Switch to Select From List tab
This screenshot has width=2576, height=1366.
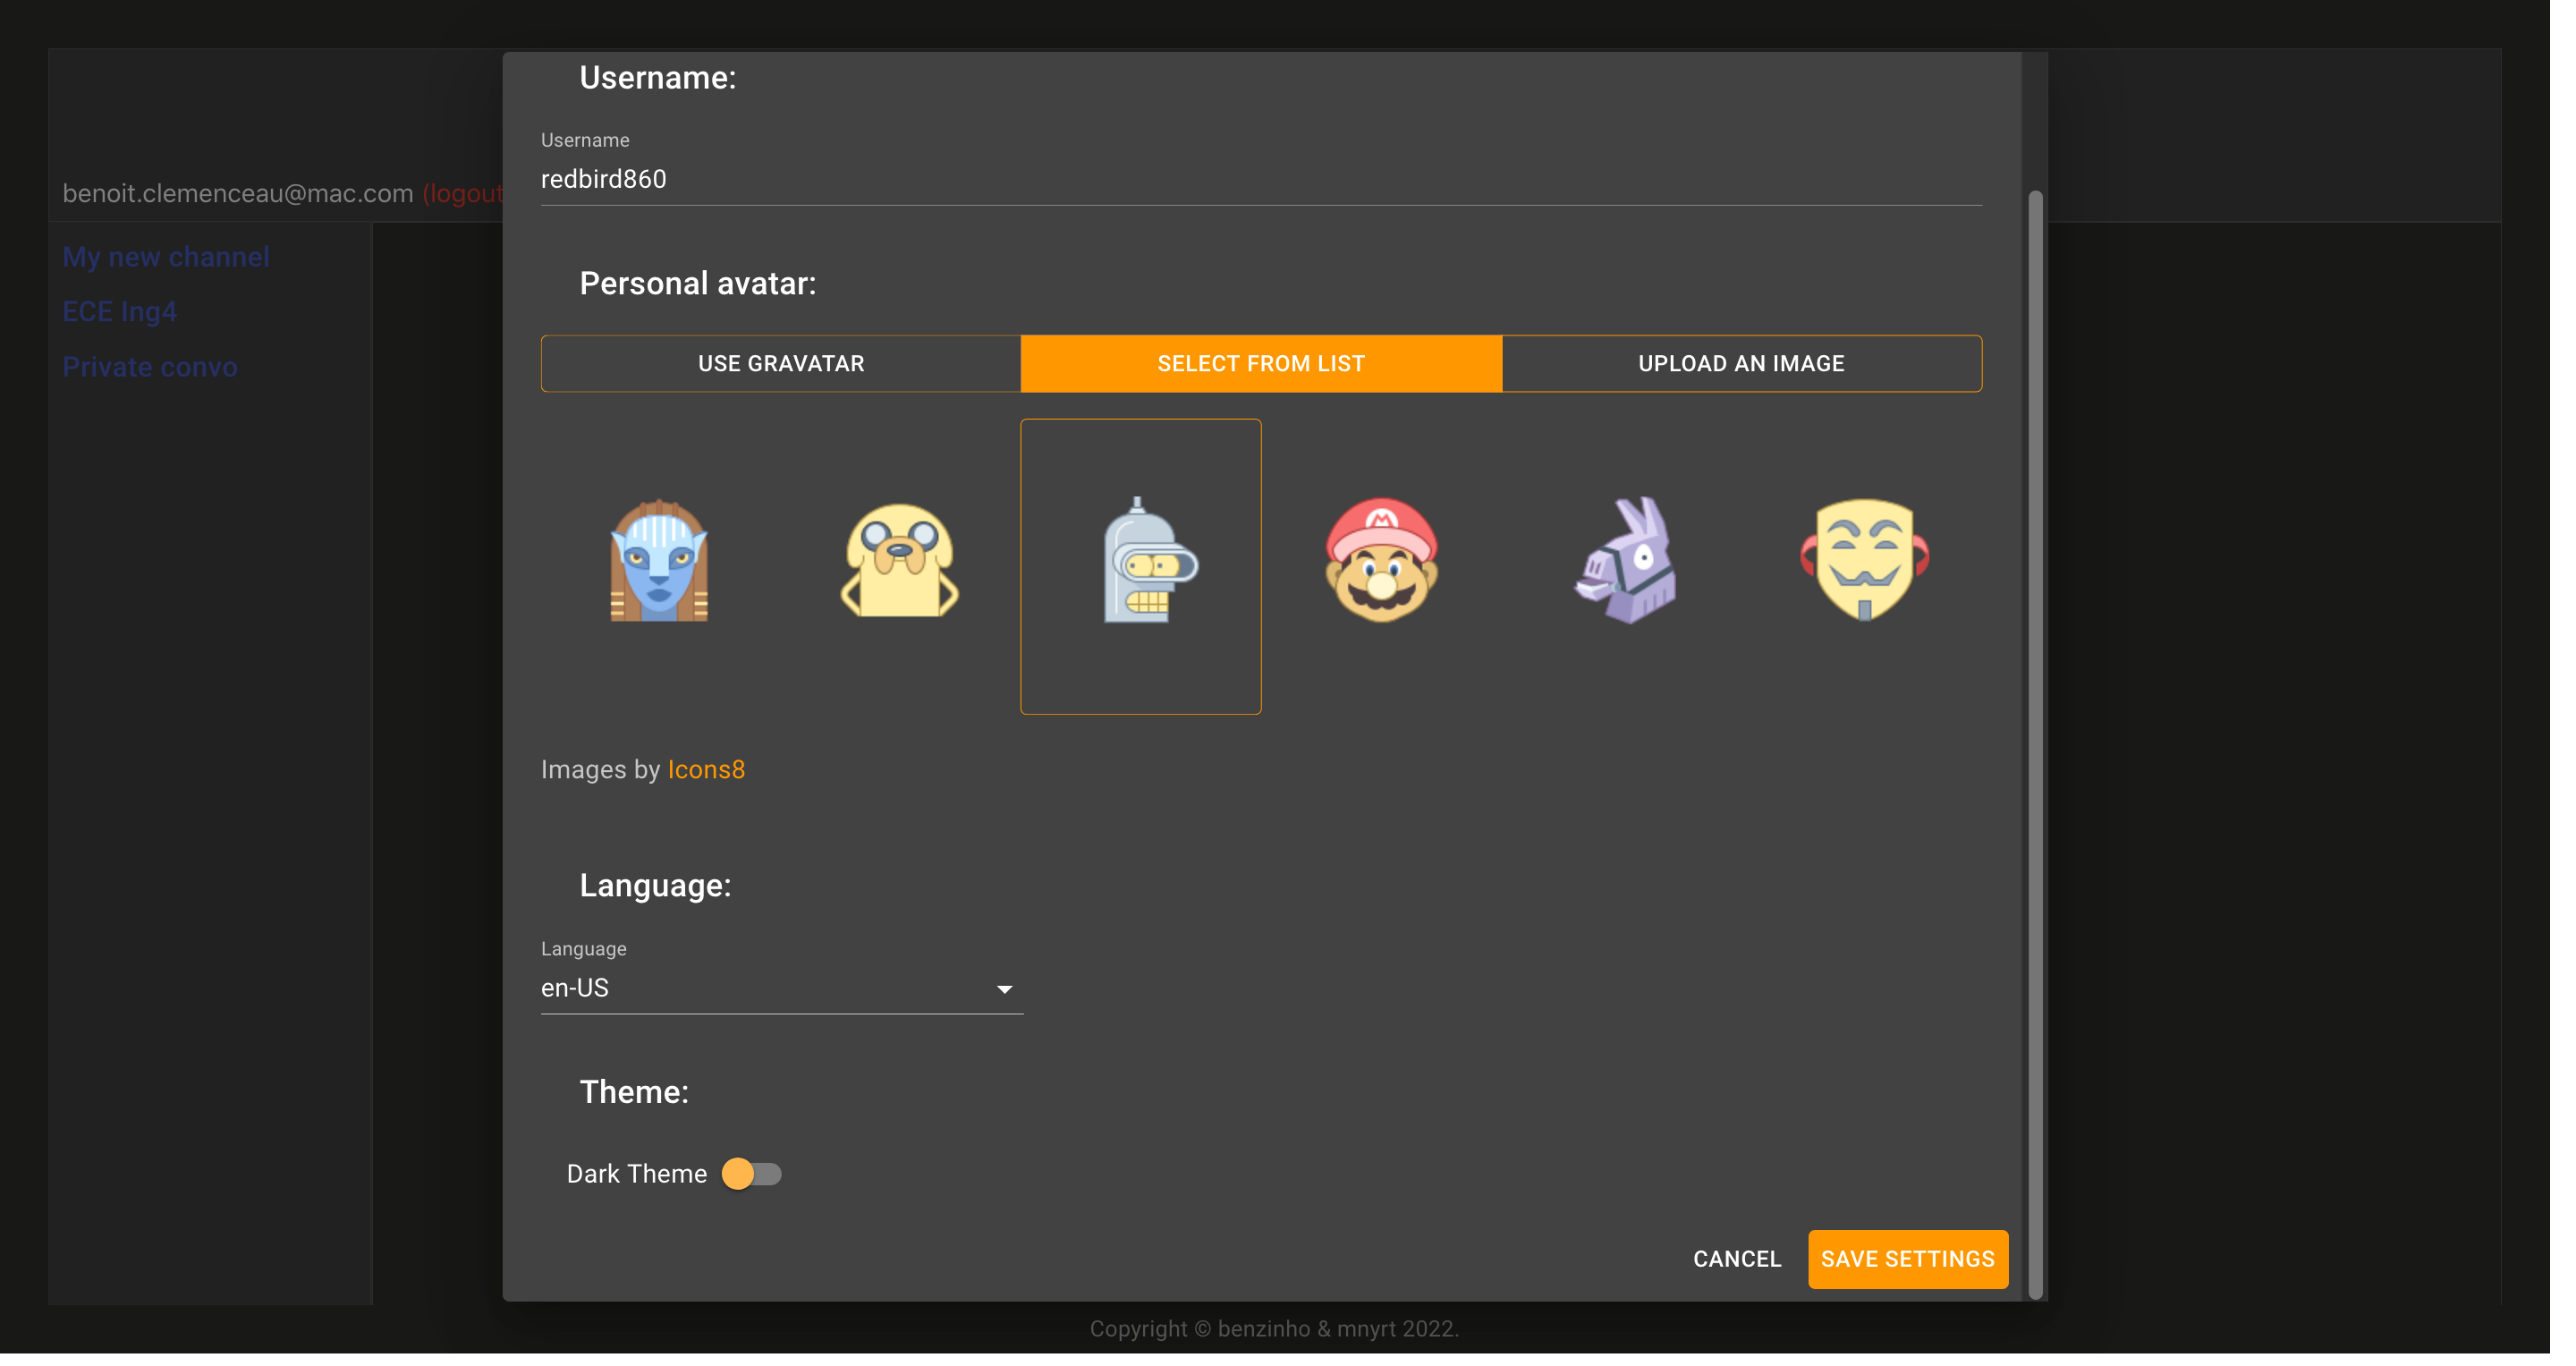click(x=1260, y=364)
